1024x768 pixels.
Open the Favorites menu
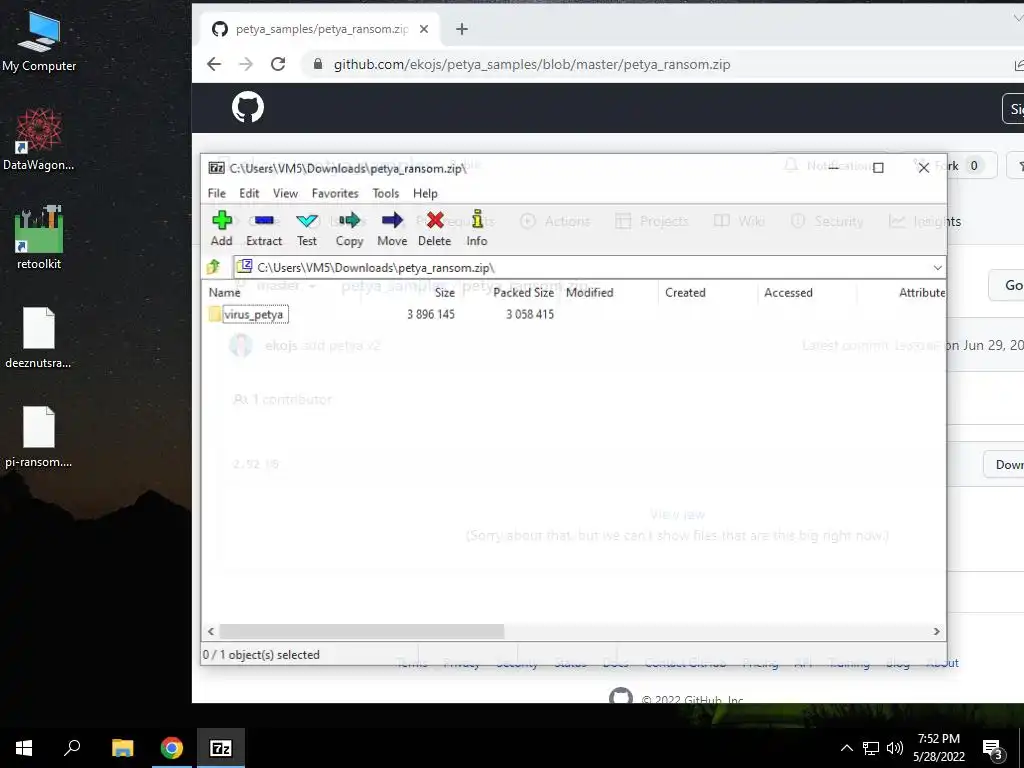(335, 193)
